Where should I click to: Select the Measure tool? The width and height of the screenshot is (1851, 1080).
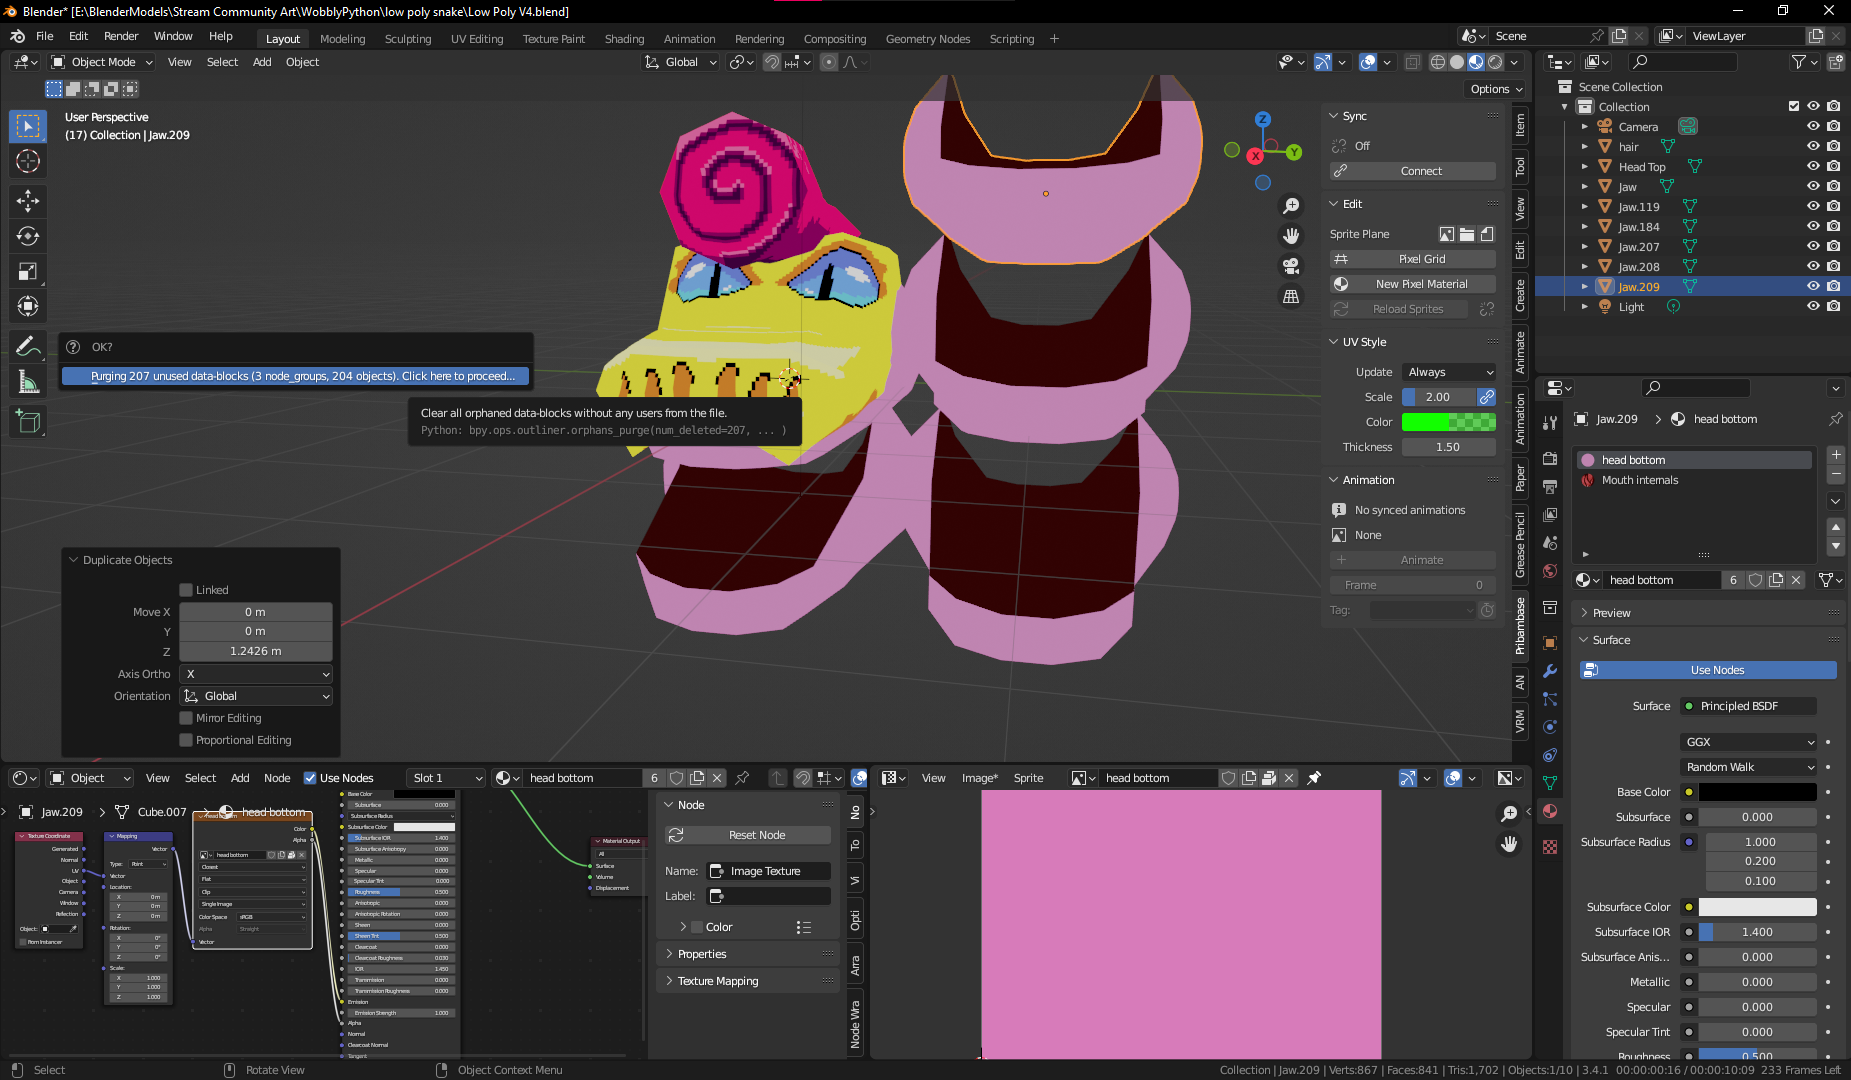[28, 382]
